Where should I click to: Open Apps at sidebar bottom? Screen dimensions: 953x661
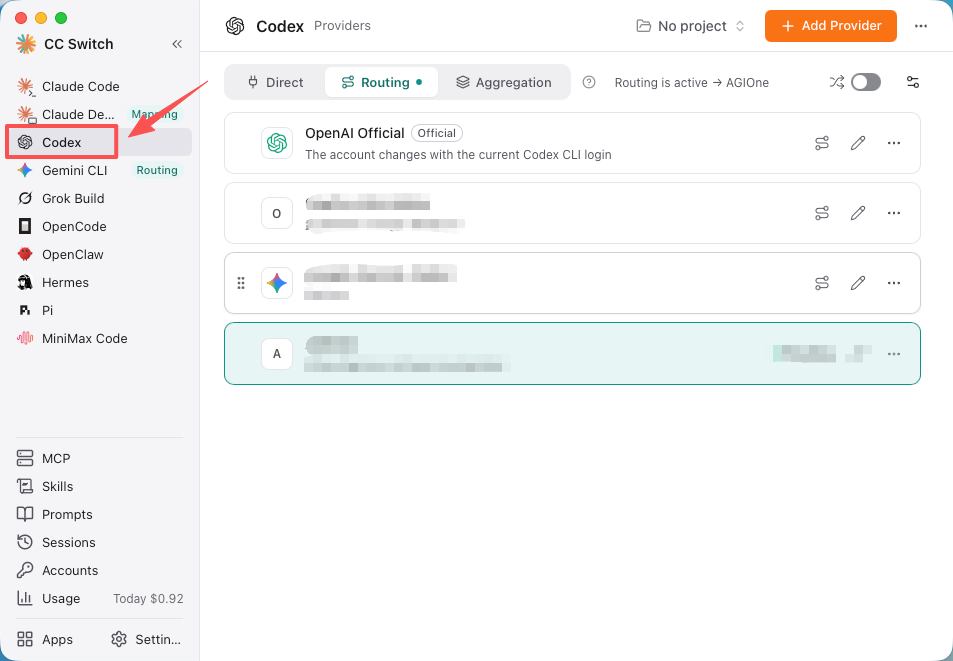(x=45, y=639)
